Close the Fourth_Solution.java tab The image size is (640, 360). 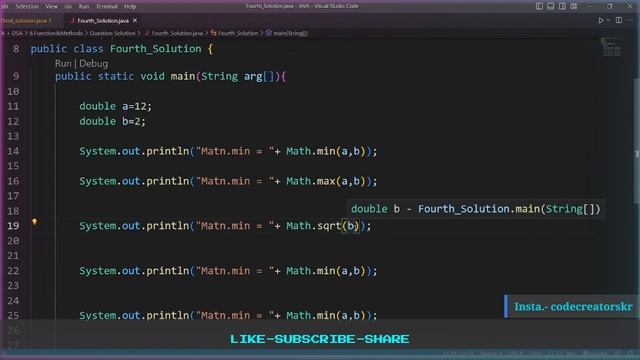click(x=135, y=20)
